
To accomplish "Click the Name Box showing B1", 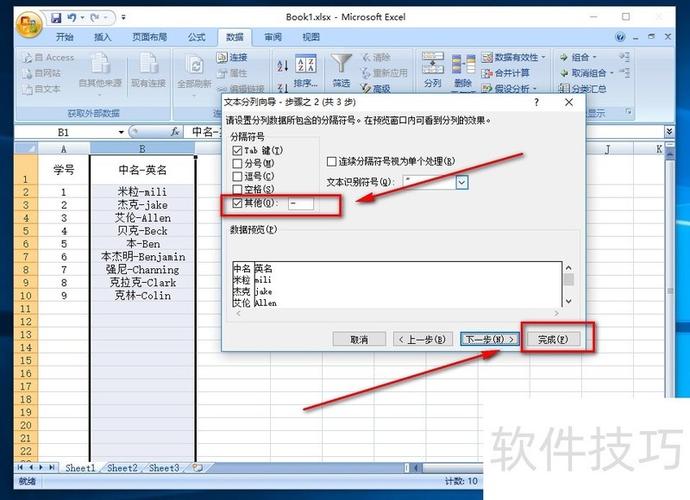I will 66,132.
